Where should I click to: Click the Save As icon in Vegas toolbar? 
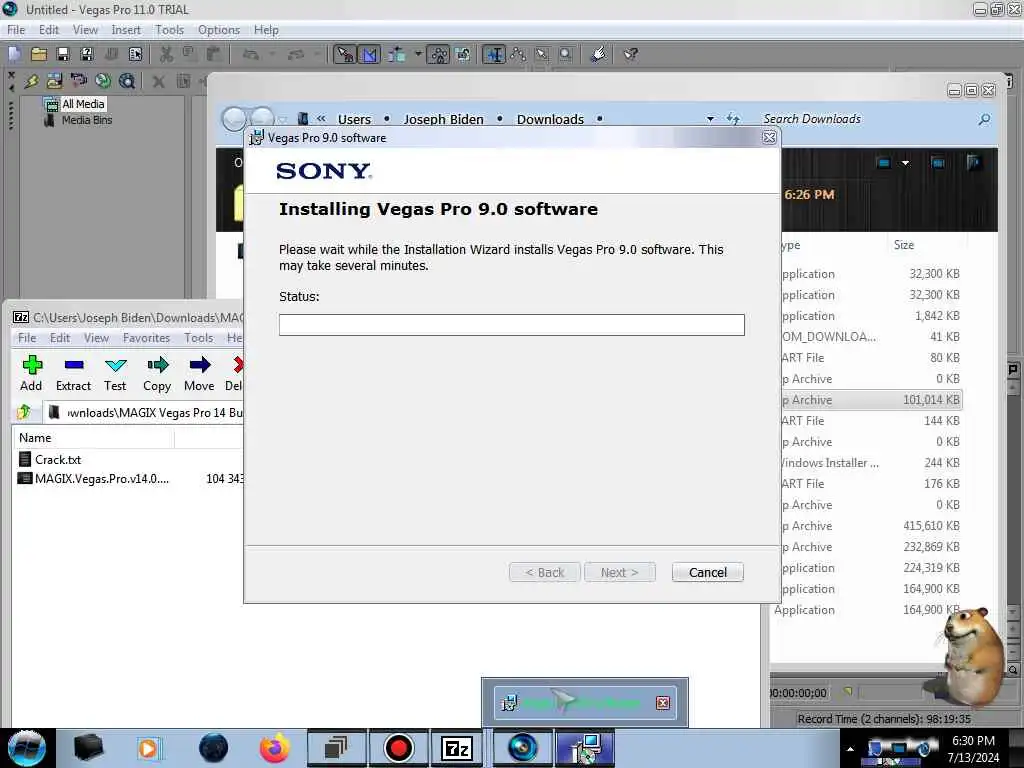tap(87, 54)
